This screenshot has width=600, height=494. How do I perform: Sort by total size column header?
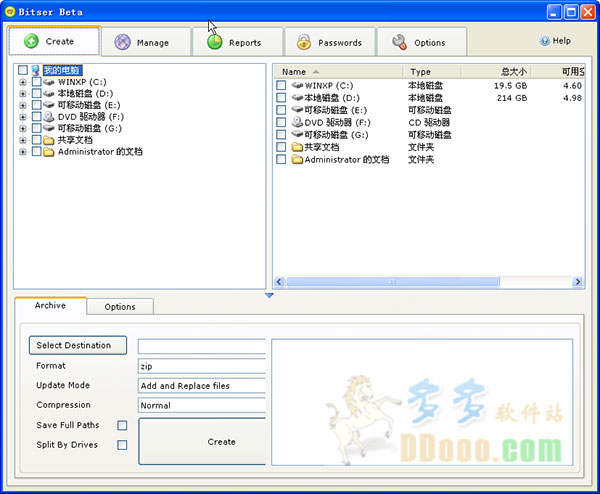pyautogui.click(x=496, y=72)
